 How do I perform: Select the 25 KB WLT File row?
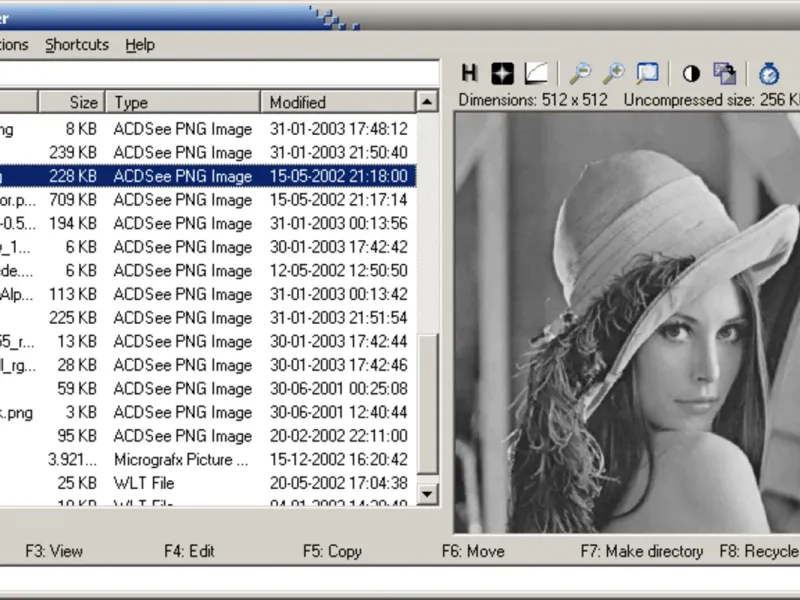pyautogui.click(x=208, y=483)
